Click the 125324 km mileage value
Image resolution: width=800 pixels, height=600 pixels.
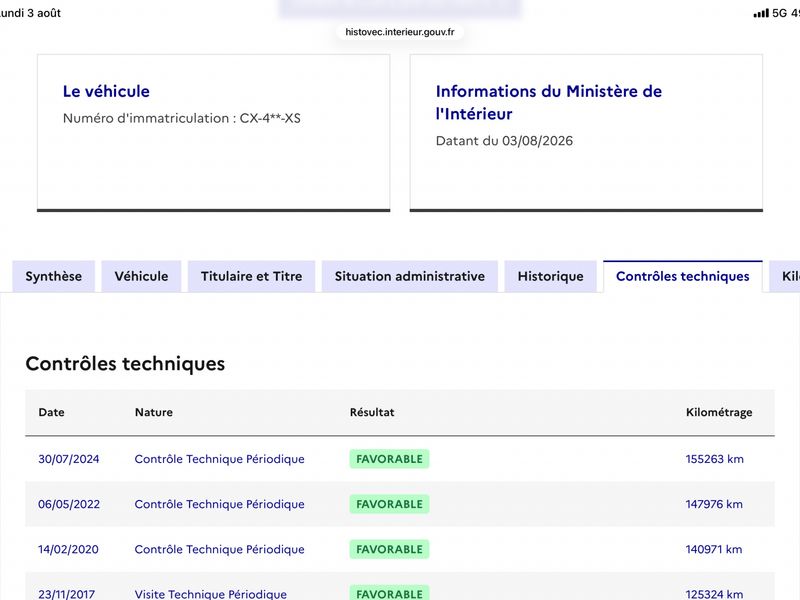pyautogui.click(x=714, y=594)
